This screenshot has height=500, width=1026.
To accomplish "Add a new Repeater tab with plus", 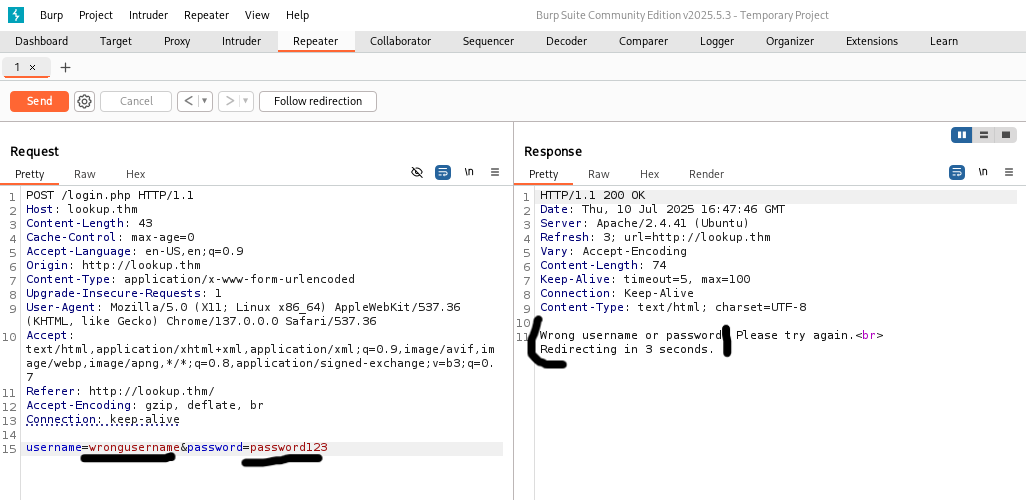I will [x=66, y=67].
